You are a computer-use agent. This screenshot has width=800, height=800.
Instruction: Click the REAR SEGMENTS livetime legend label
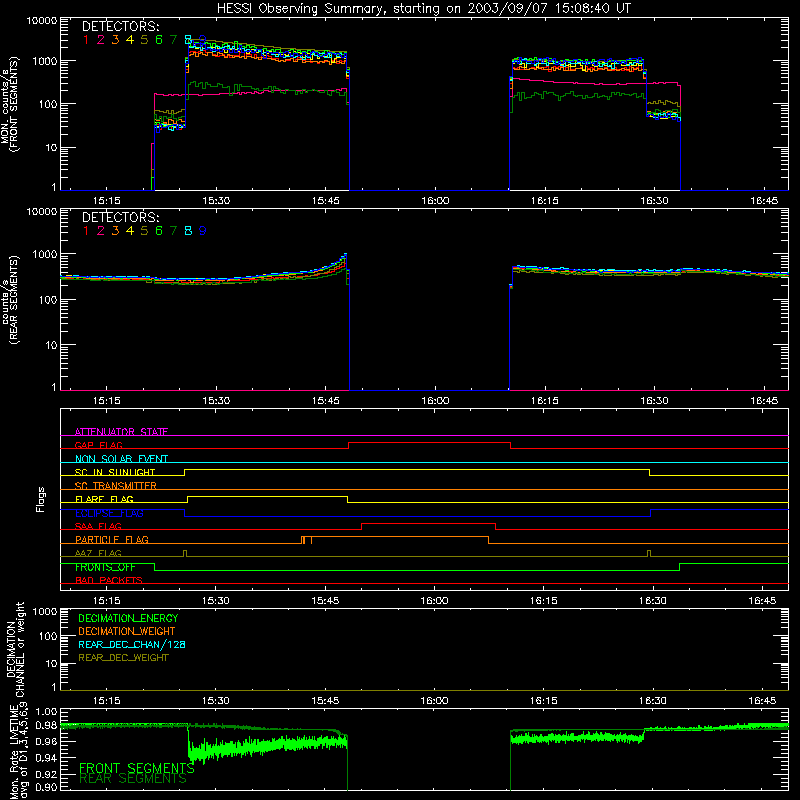(133, 779)
